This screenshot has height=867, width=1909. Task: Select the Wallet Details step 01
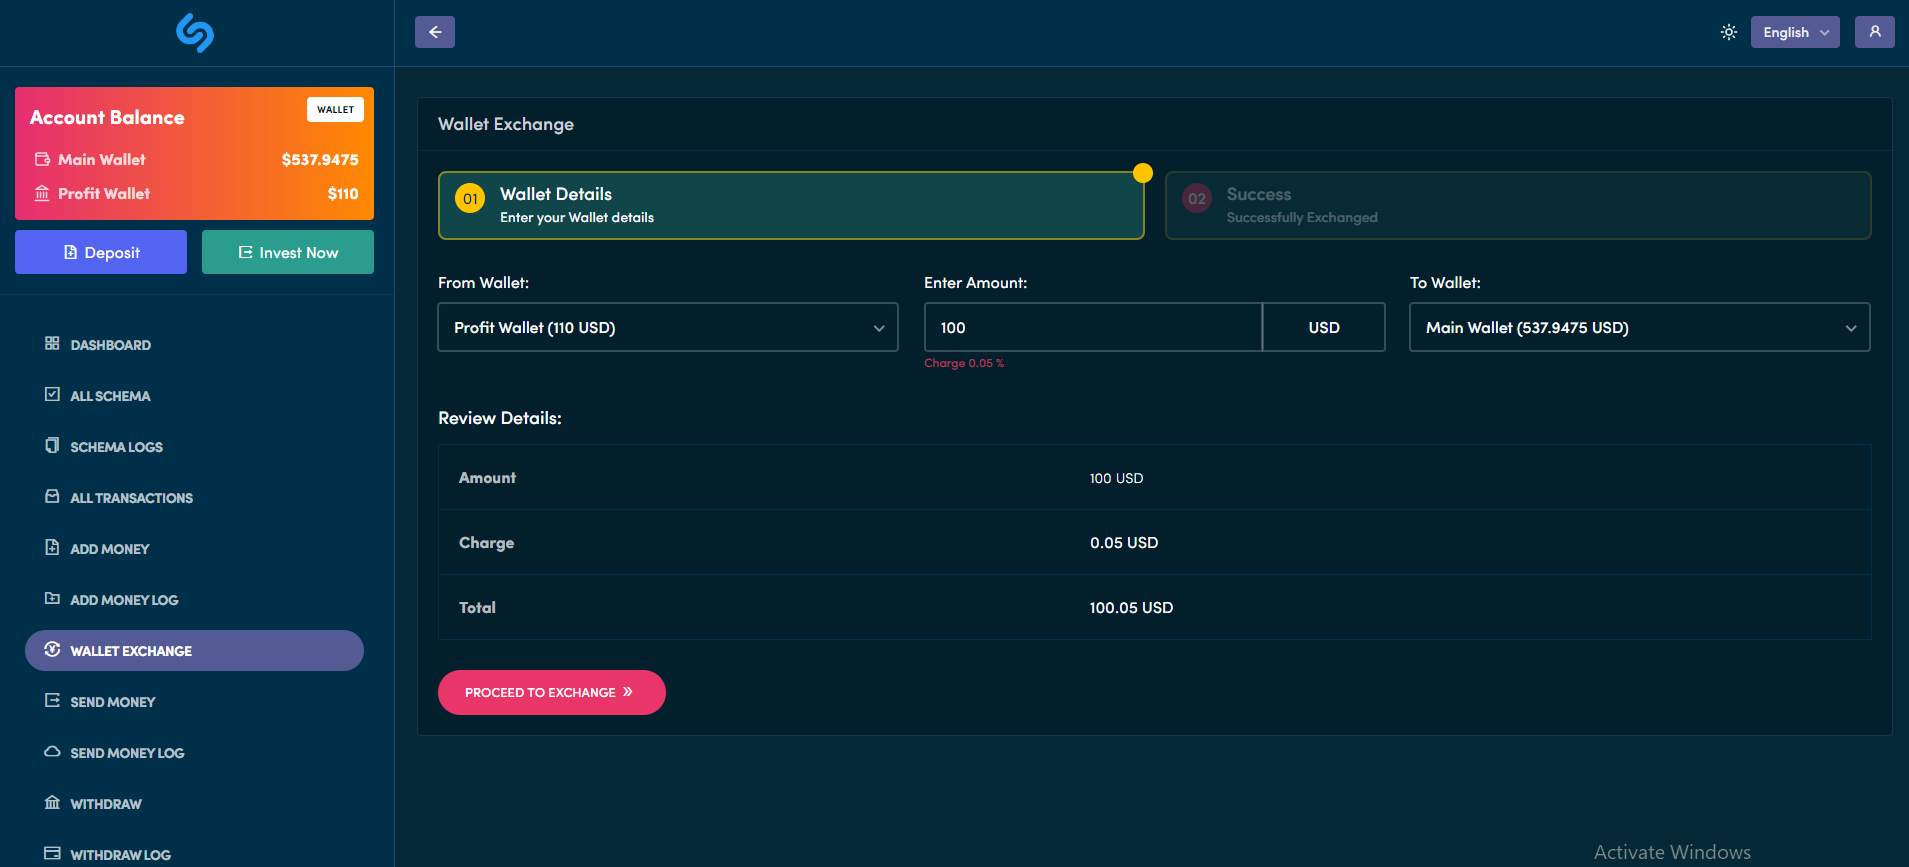(x=790, y=205)
